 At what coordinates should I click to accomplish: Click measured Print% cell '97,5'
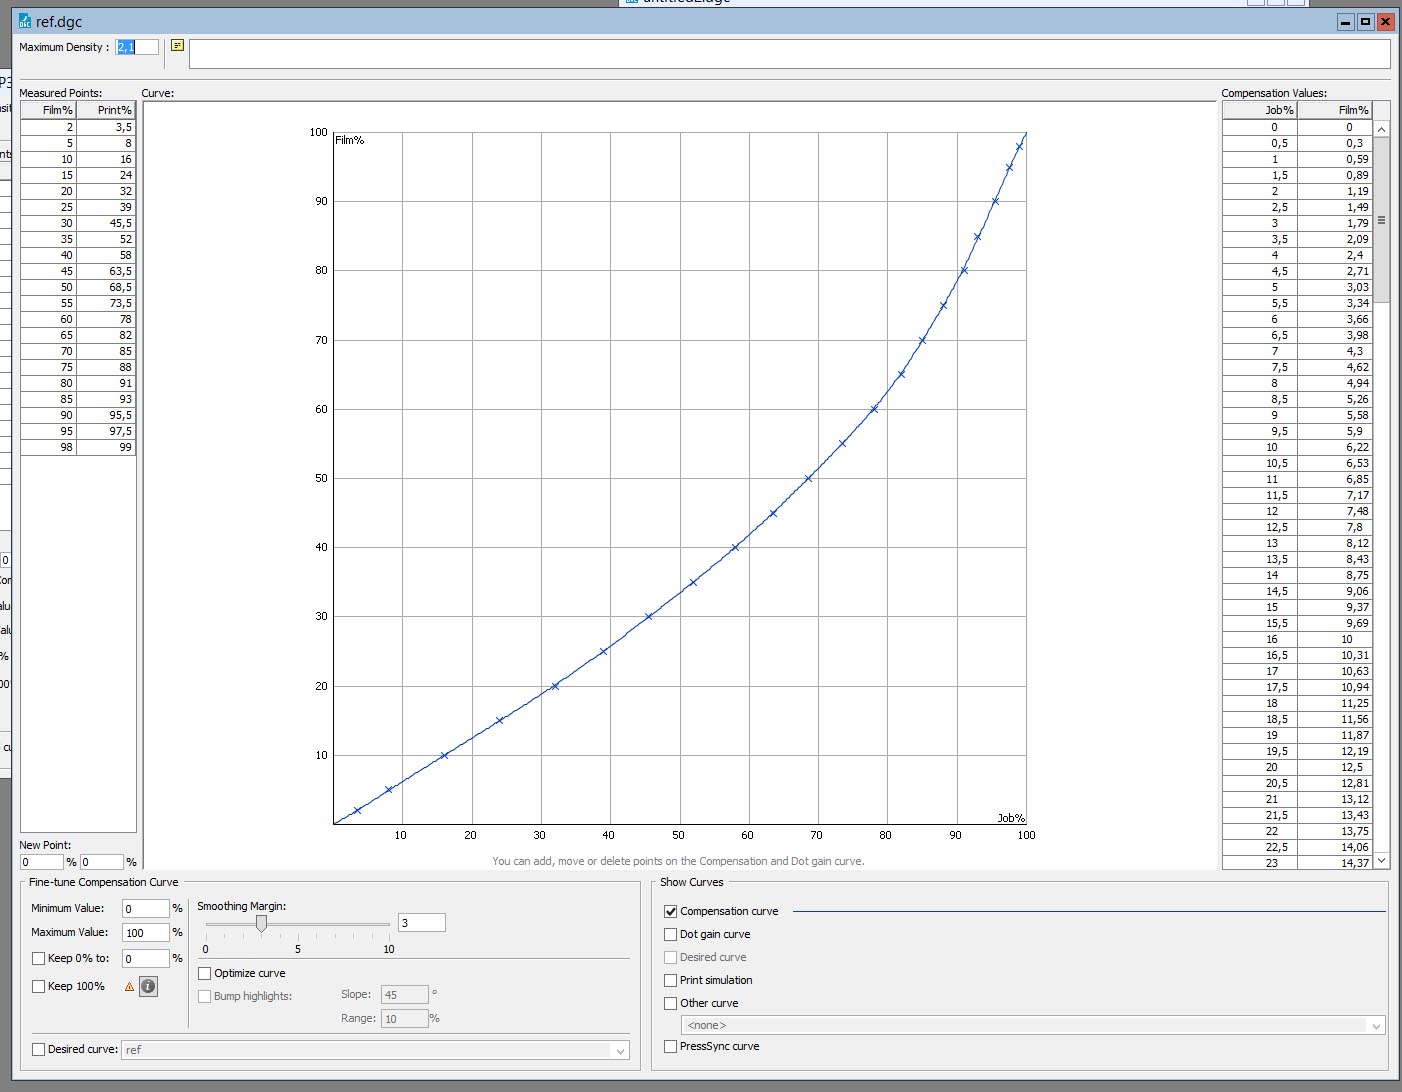tap(106, 431)
